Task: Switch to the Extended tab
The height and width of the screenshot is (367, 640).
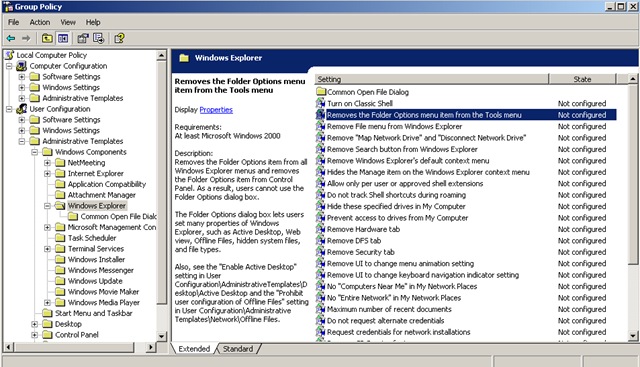Action: tap(194, 349)
